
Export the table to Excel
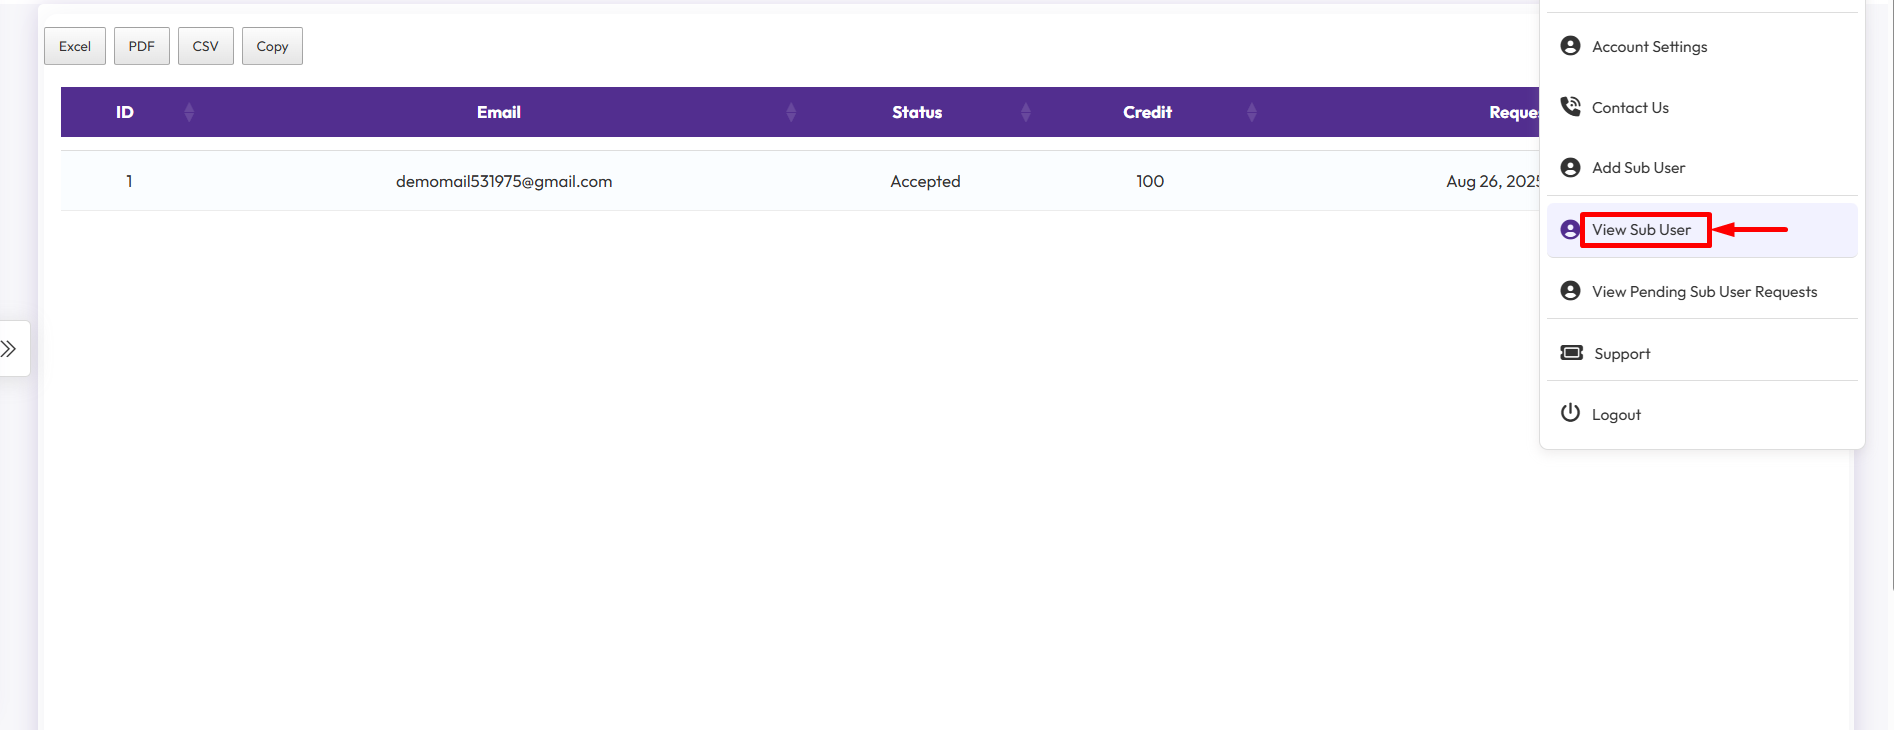point(75,46)
